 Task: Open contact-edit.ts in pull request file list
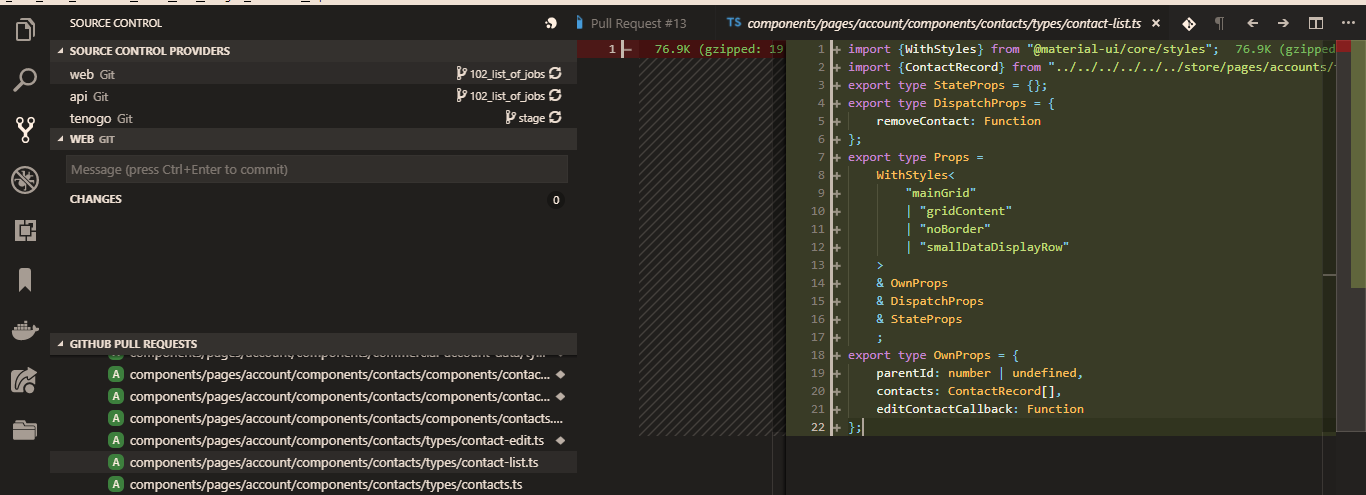(x=337, y=441)
